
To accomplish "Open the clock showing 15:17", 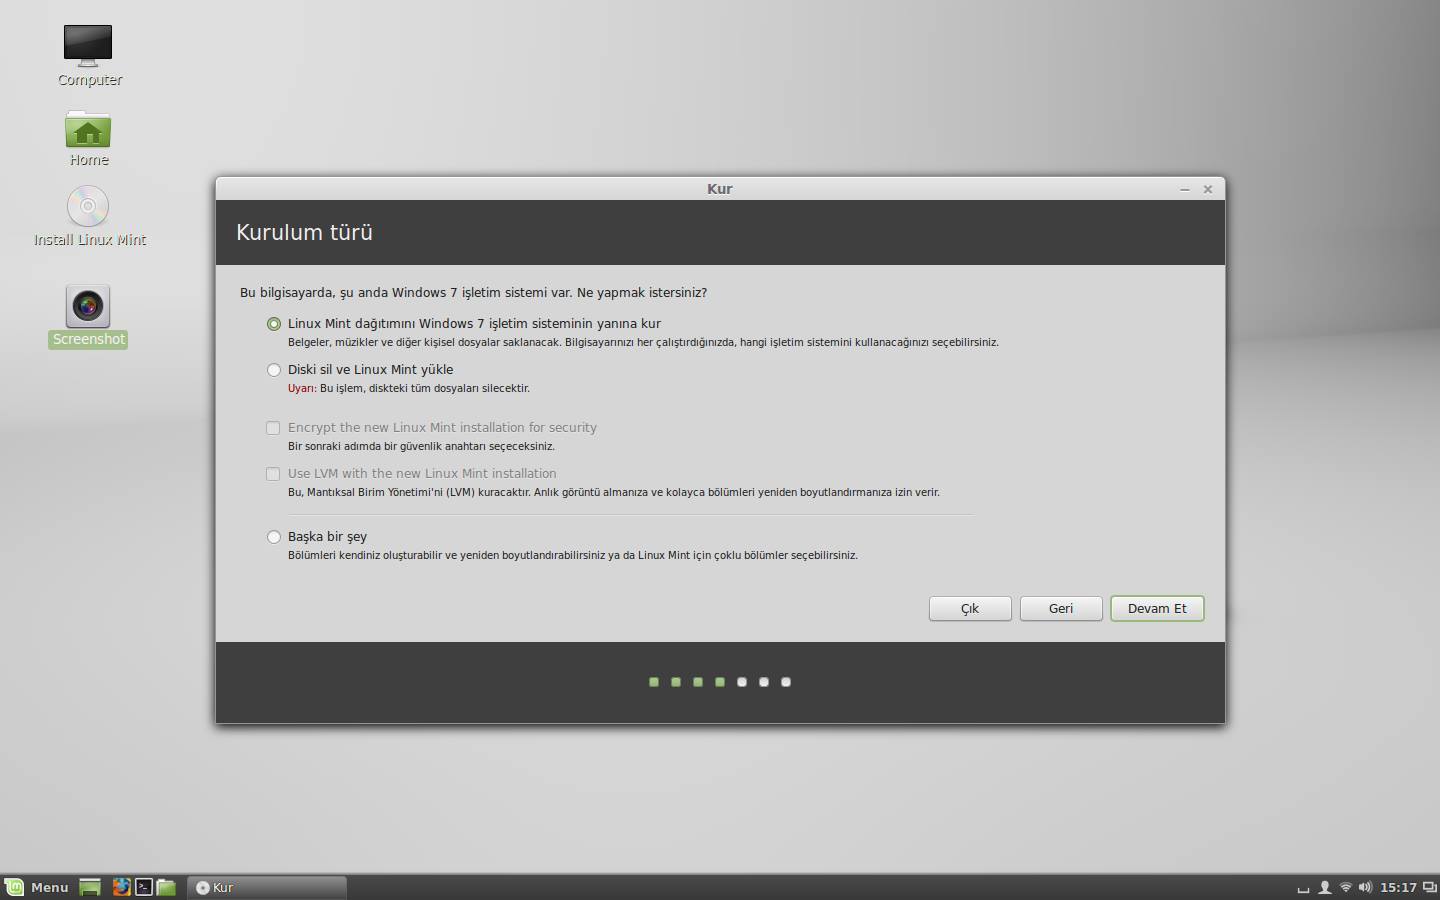I will (x=1398, y=887).
